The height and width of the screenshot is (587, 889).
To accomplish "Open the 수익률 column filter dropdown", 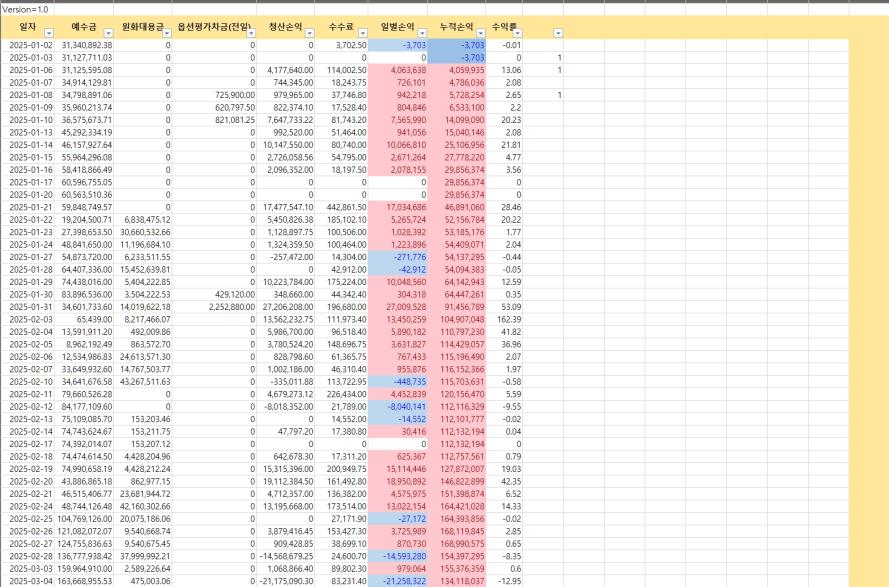I will [x=517, y=33].
